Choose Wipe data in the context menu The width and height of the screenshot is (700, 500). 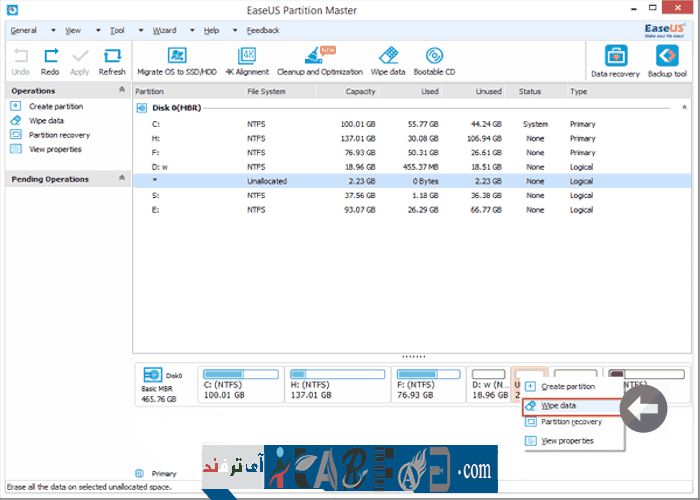(x=559, y=406)
